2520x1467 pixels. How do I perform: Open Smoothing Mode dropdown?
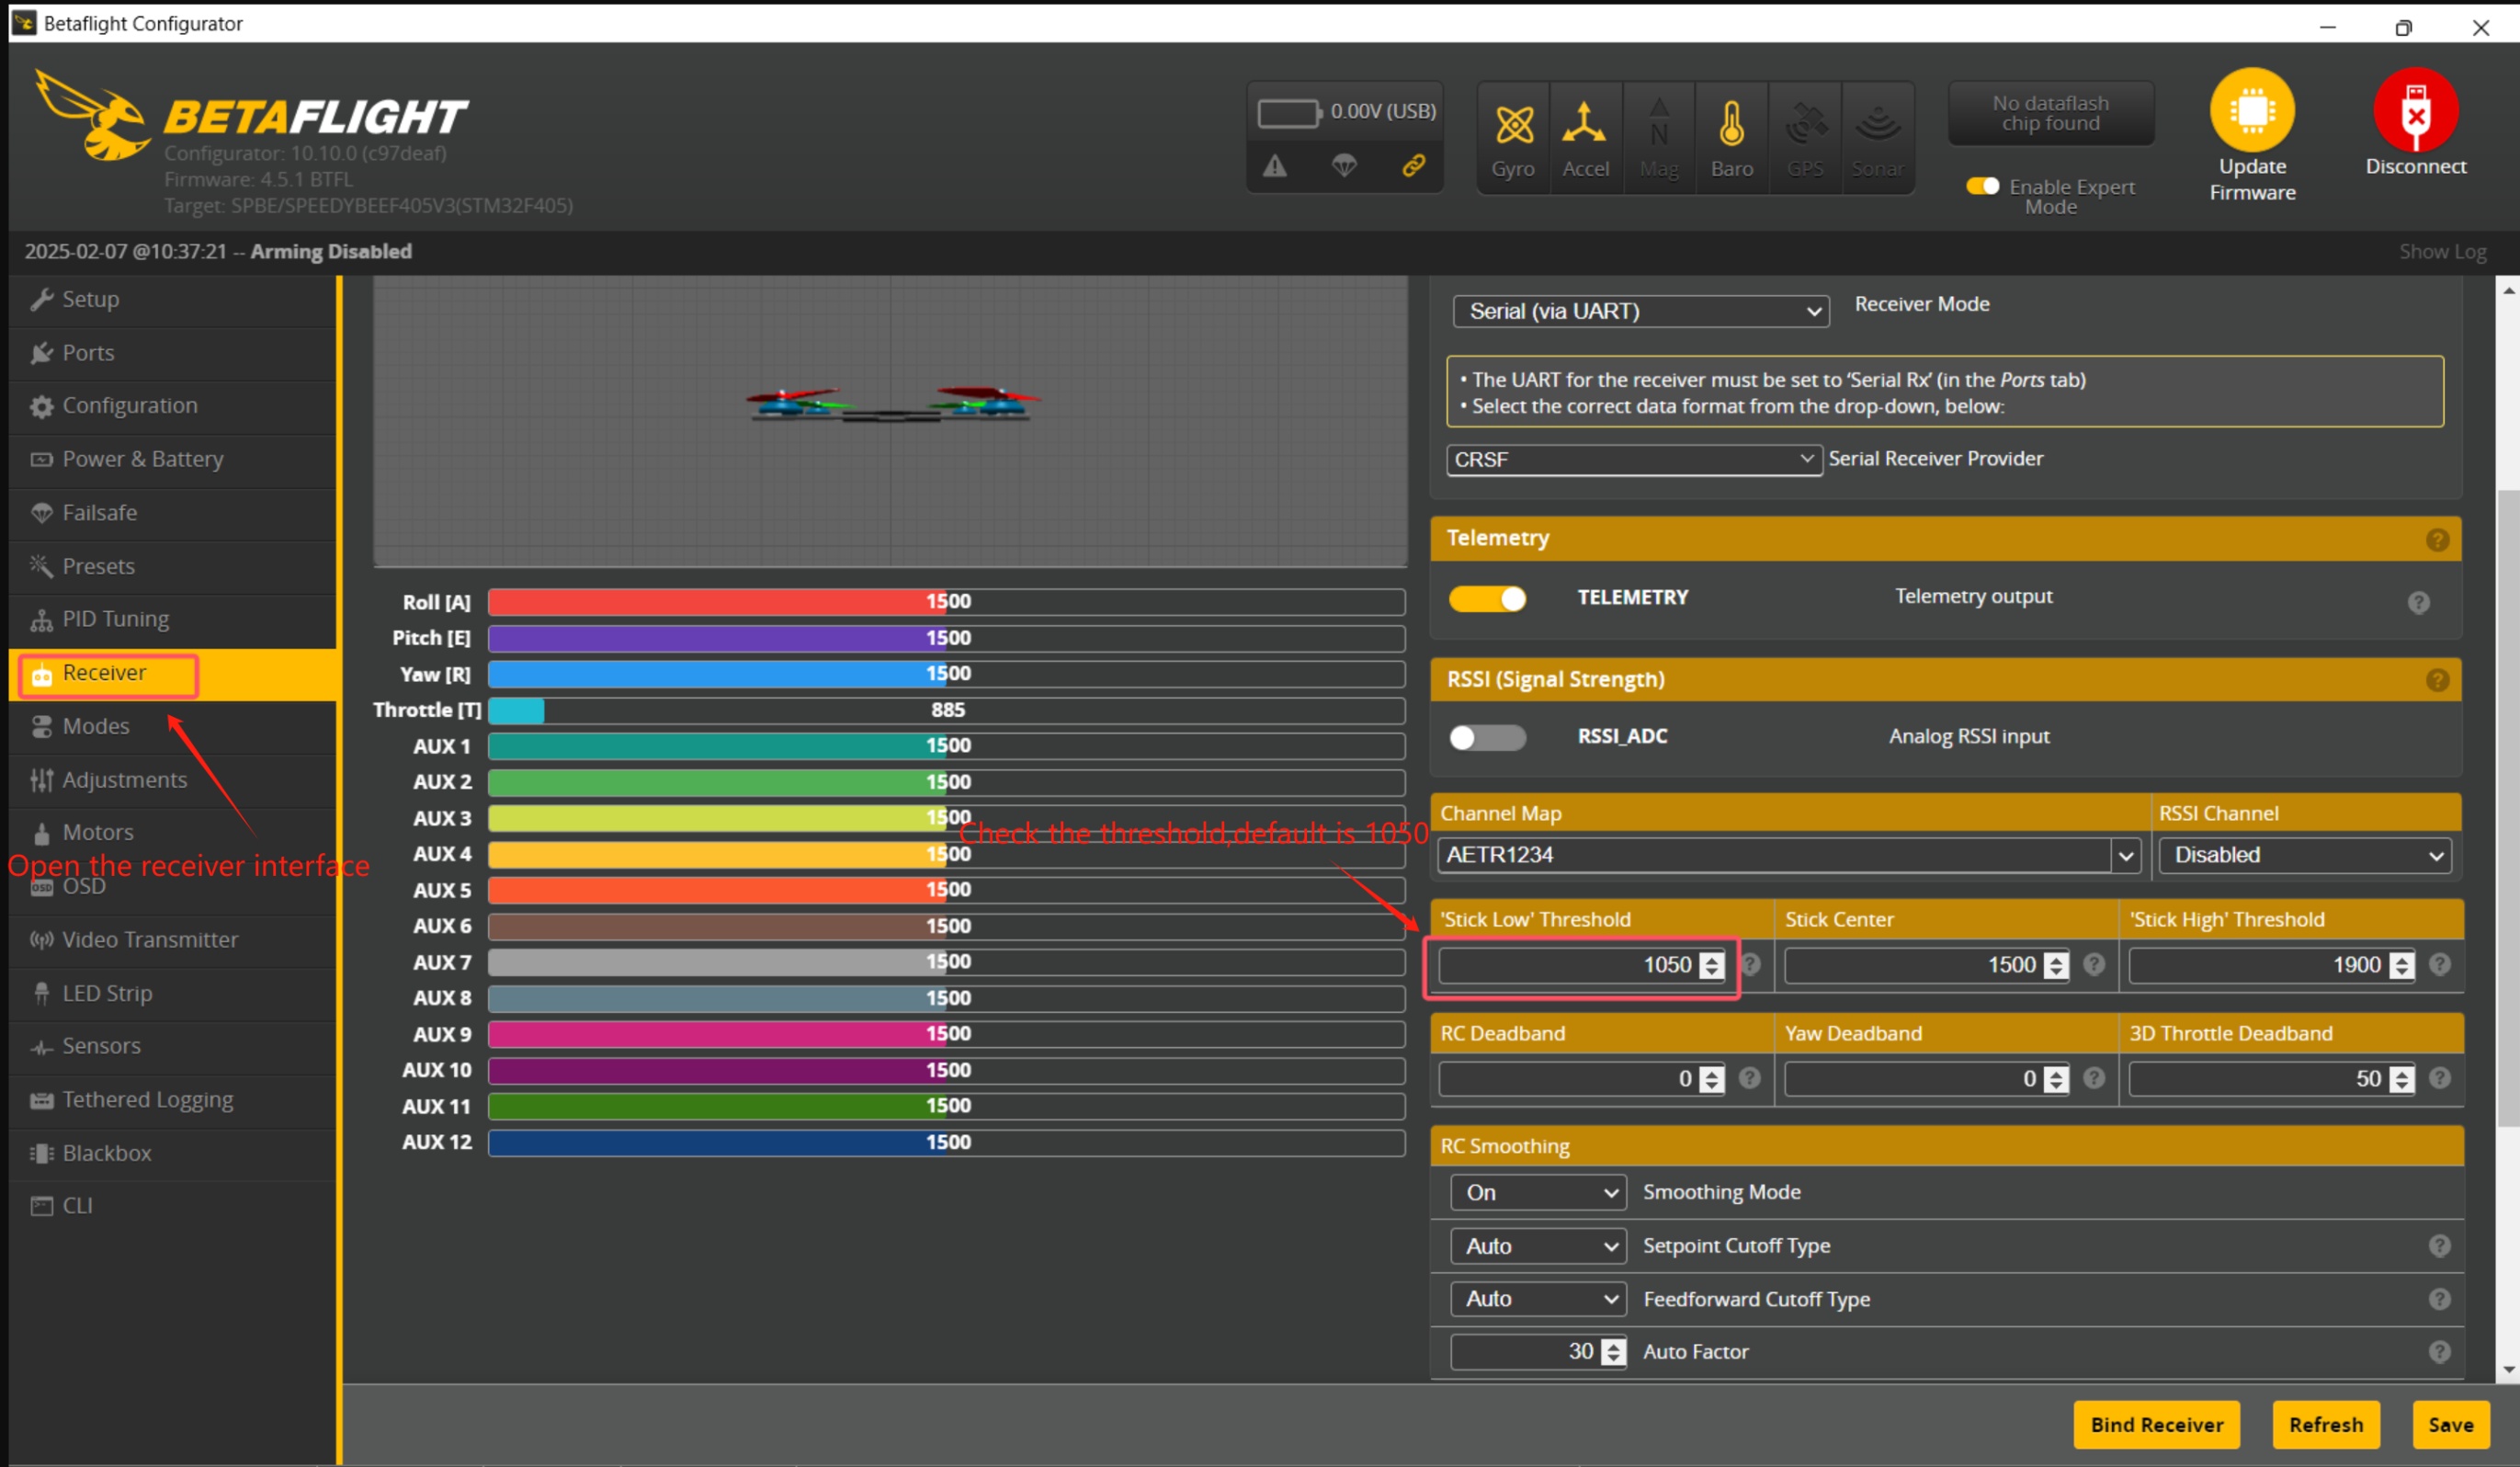tap(1538, 1193)
